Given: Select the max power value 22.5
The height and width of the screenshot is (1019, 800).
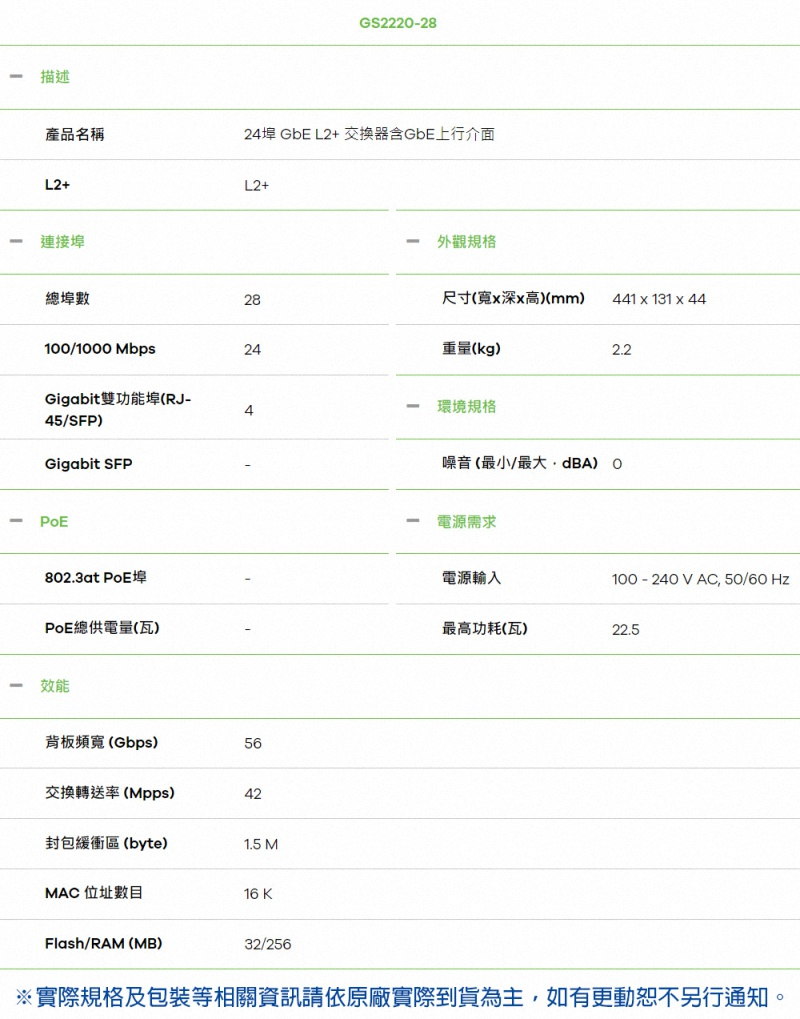Looking at the screenshot, I should click(x=626, y=630).
